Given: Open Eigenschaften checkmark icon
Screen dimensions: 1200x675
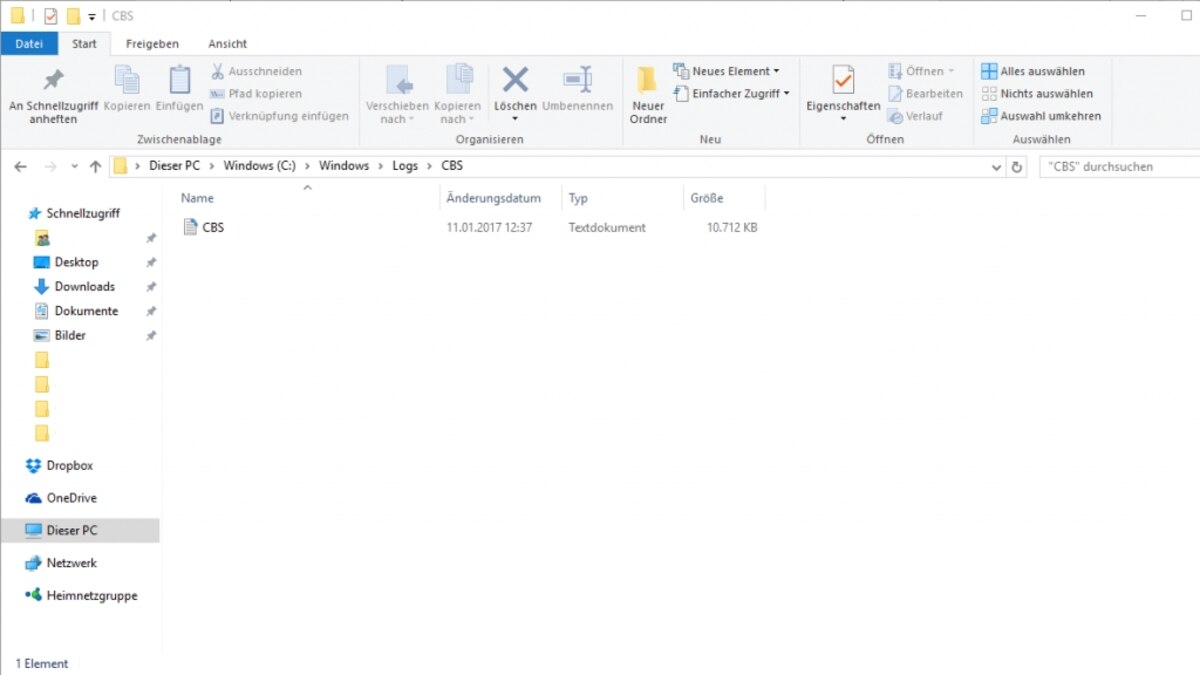Looking at the screenshot, I should 843,80.
